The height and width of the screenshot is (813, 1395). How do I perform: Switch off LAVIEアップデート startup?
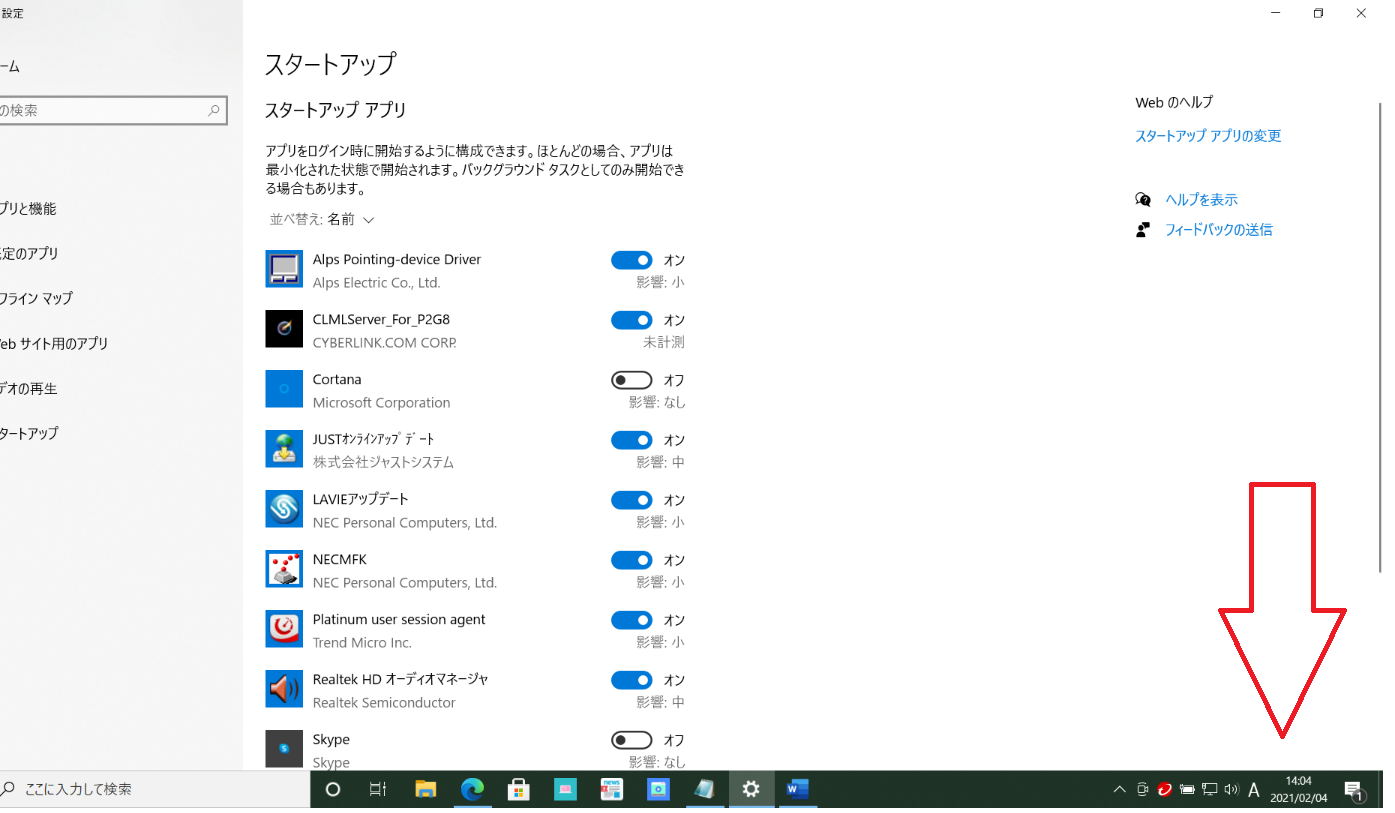click(x=631, y=500)
